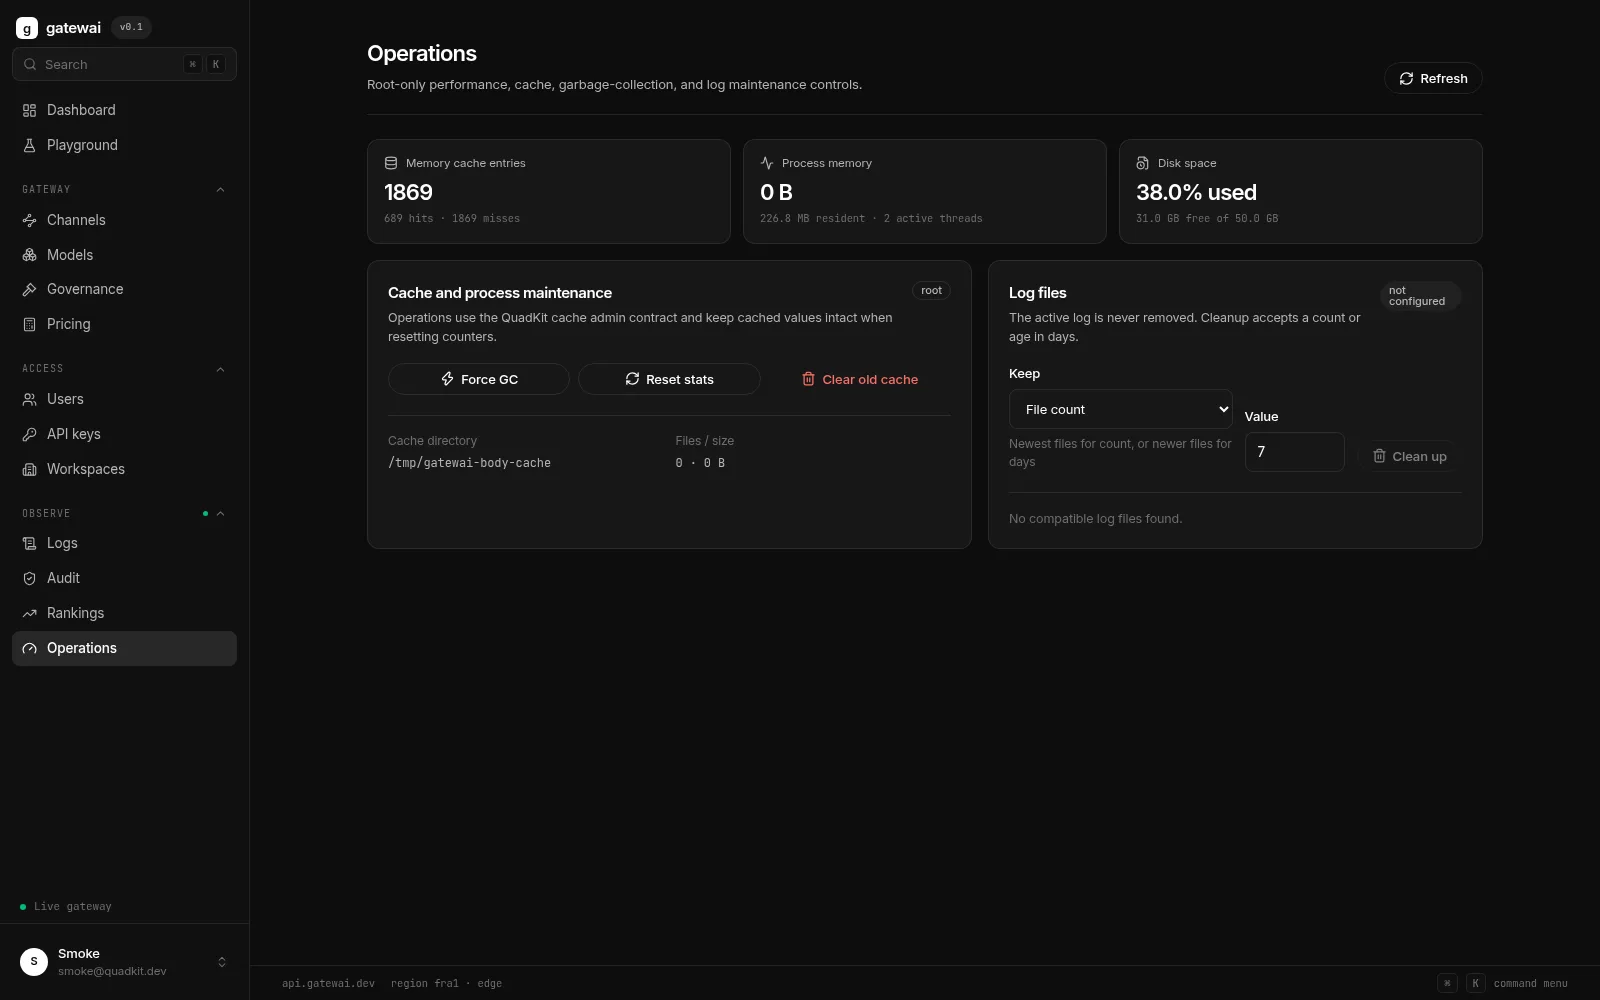Image resolution: width=1600 pixels, height=1000 pixels.
Task: Select the active Operations item
Action: 124,648
